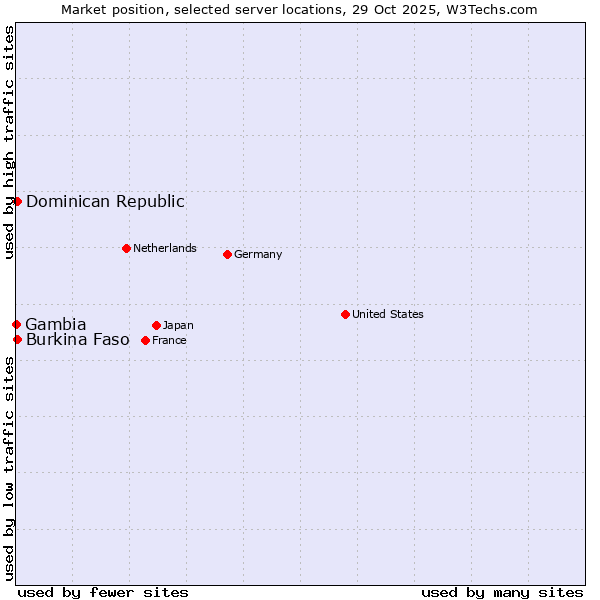This screenshot has width=600, height=600.
Task: Click the Burkina Faso red marker
Action: (17, 339)
